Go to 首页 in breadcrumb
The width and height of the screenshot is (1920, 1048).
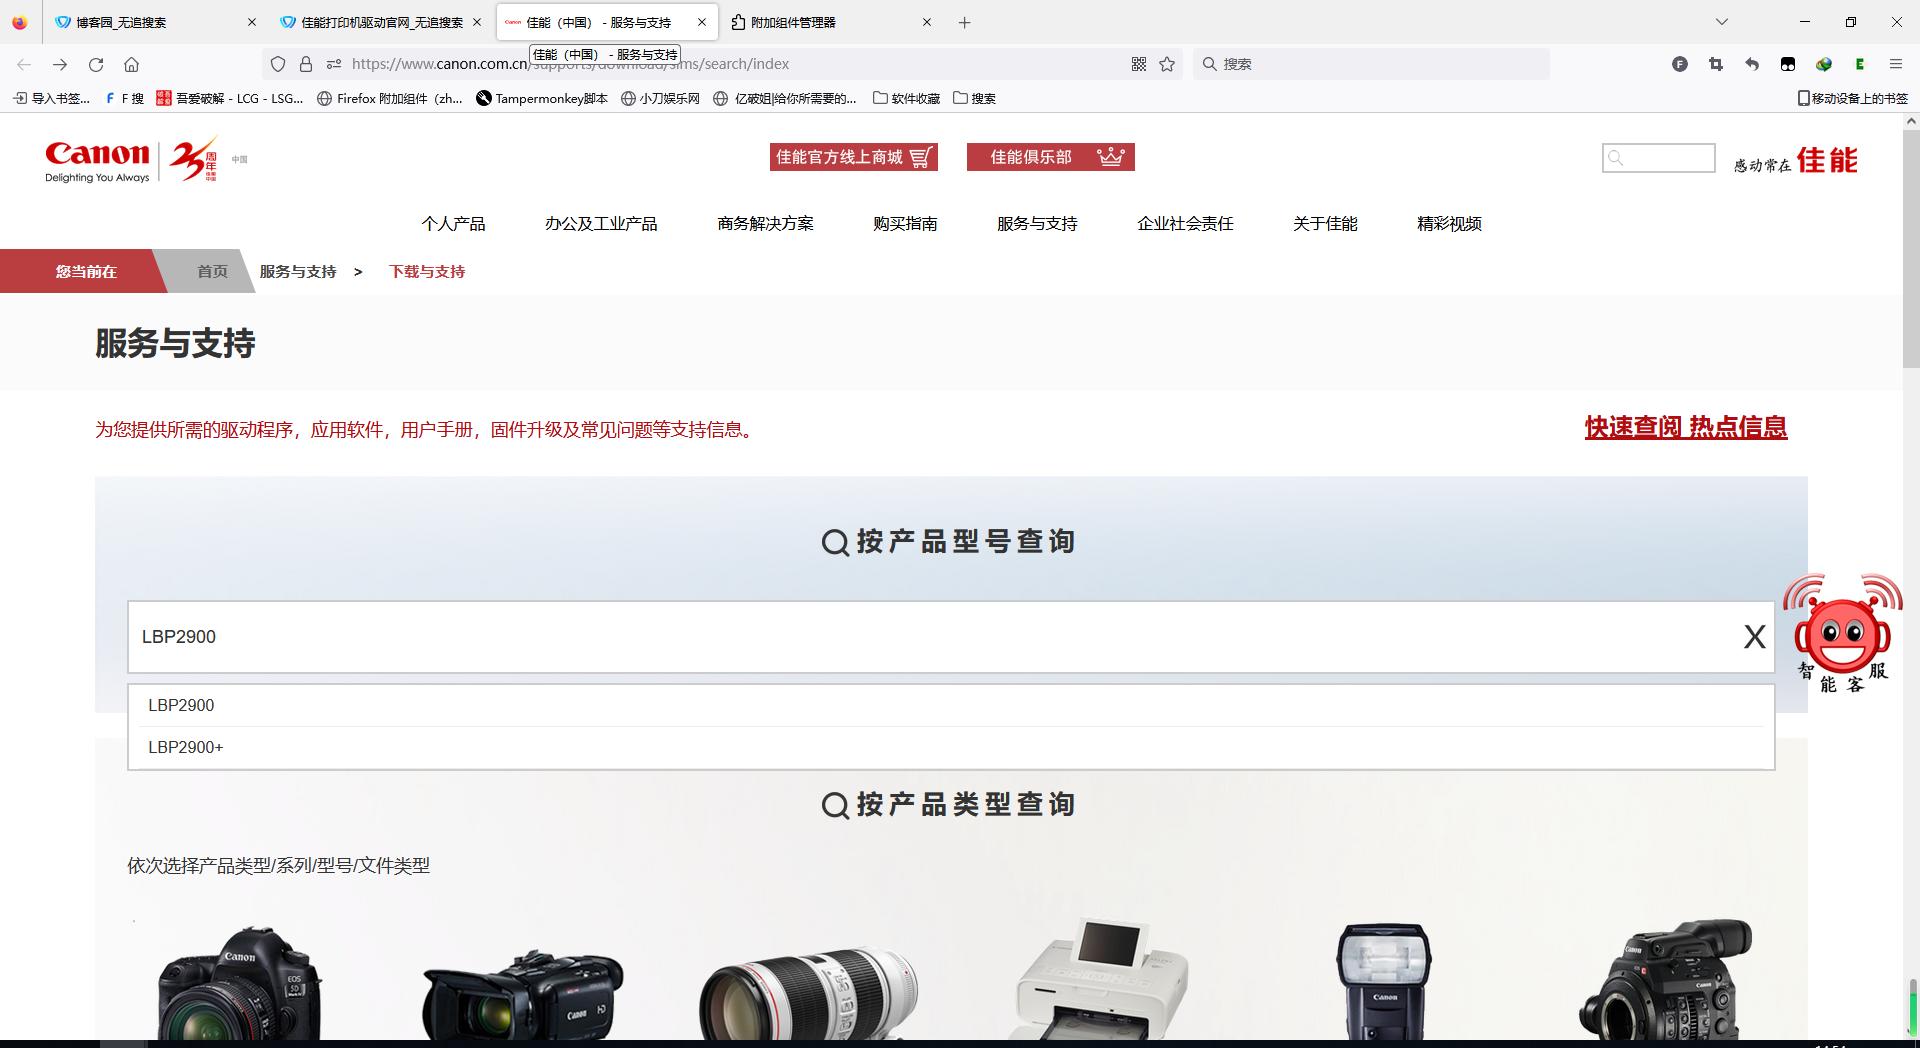(x=212, y=271)
